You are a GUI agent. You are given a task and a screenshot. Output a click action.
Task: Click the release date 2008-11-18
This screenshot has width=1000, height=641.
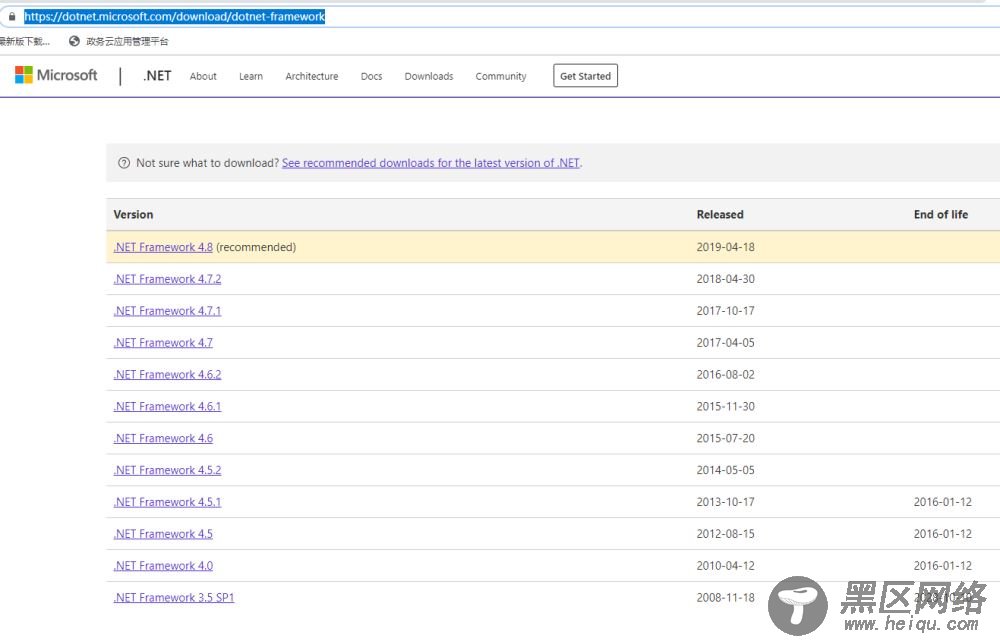[725, 598]
